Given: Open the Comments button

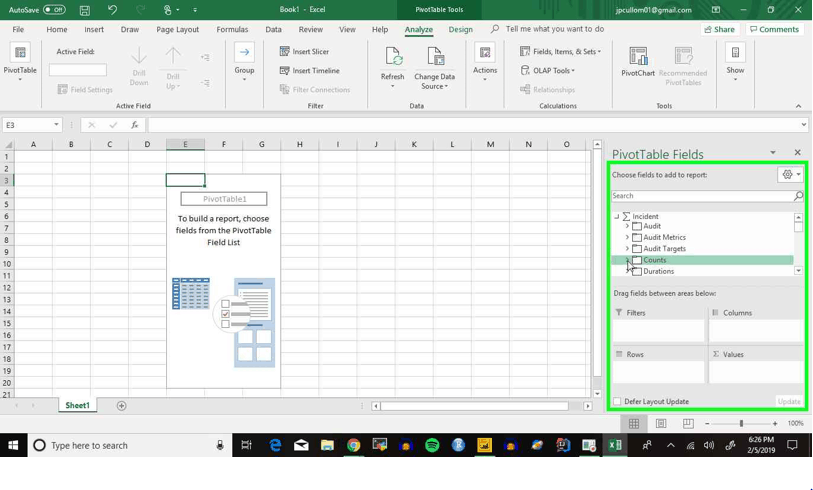Looking at the screenshot, I should 775,30.
